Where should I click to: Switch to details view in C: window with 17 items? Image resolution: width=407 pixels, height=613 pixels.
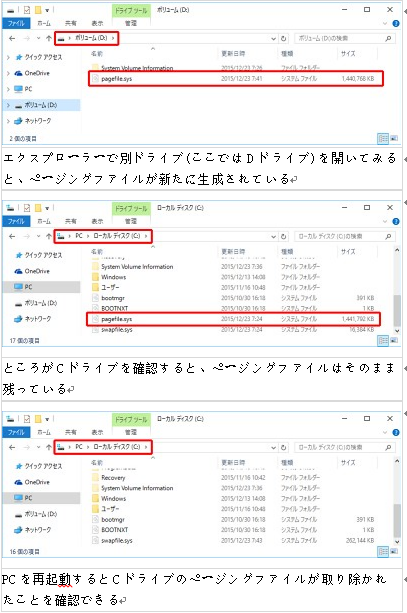tap(383, 341)
